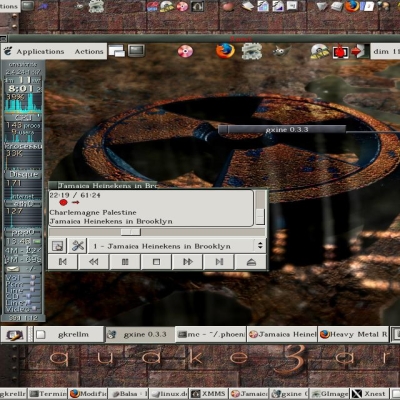This screenshot has height=400, width=400.
Task: Rewind the gxine playback
Action: 94,262
